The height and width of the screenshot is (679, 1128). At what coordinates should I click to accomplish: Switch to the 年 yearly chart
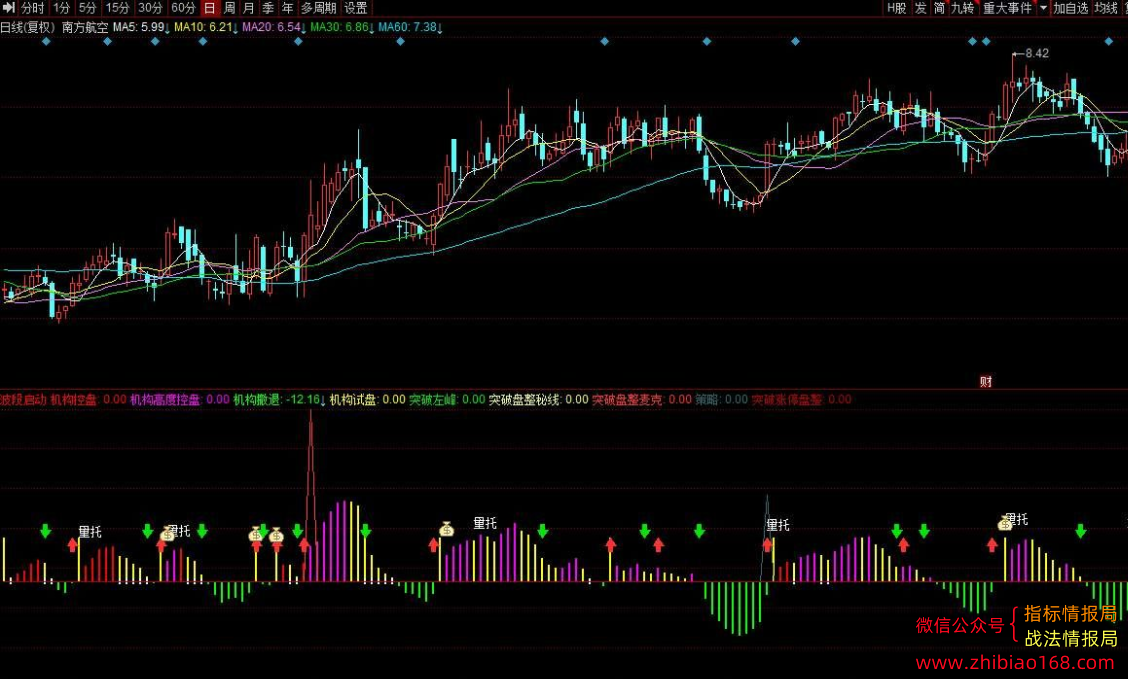coord(287,8)
